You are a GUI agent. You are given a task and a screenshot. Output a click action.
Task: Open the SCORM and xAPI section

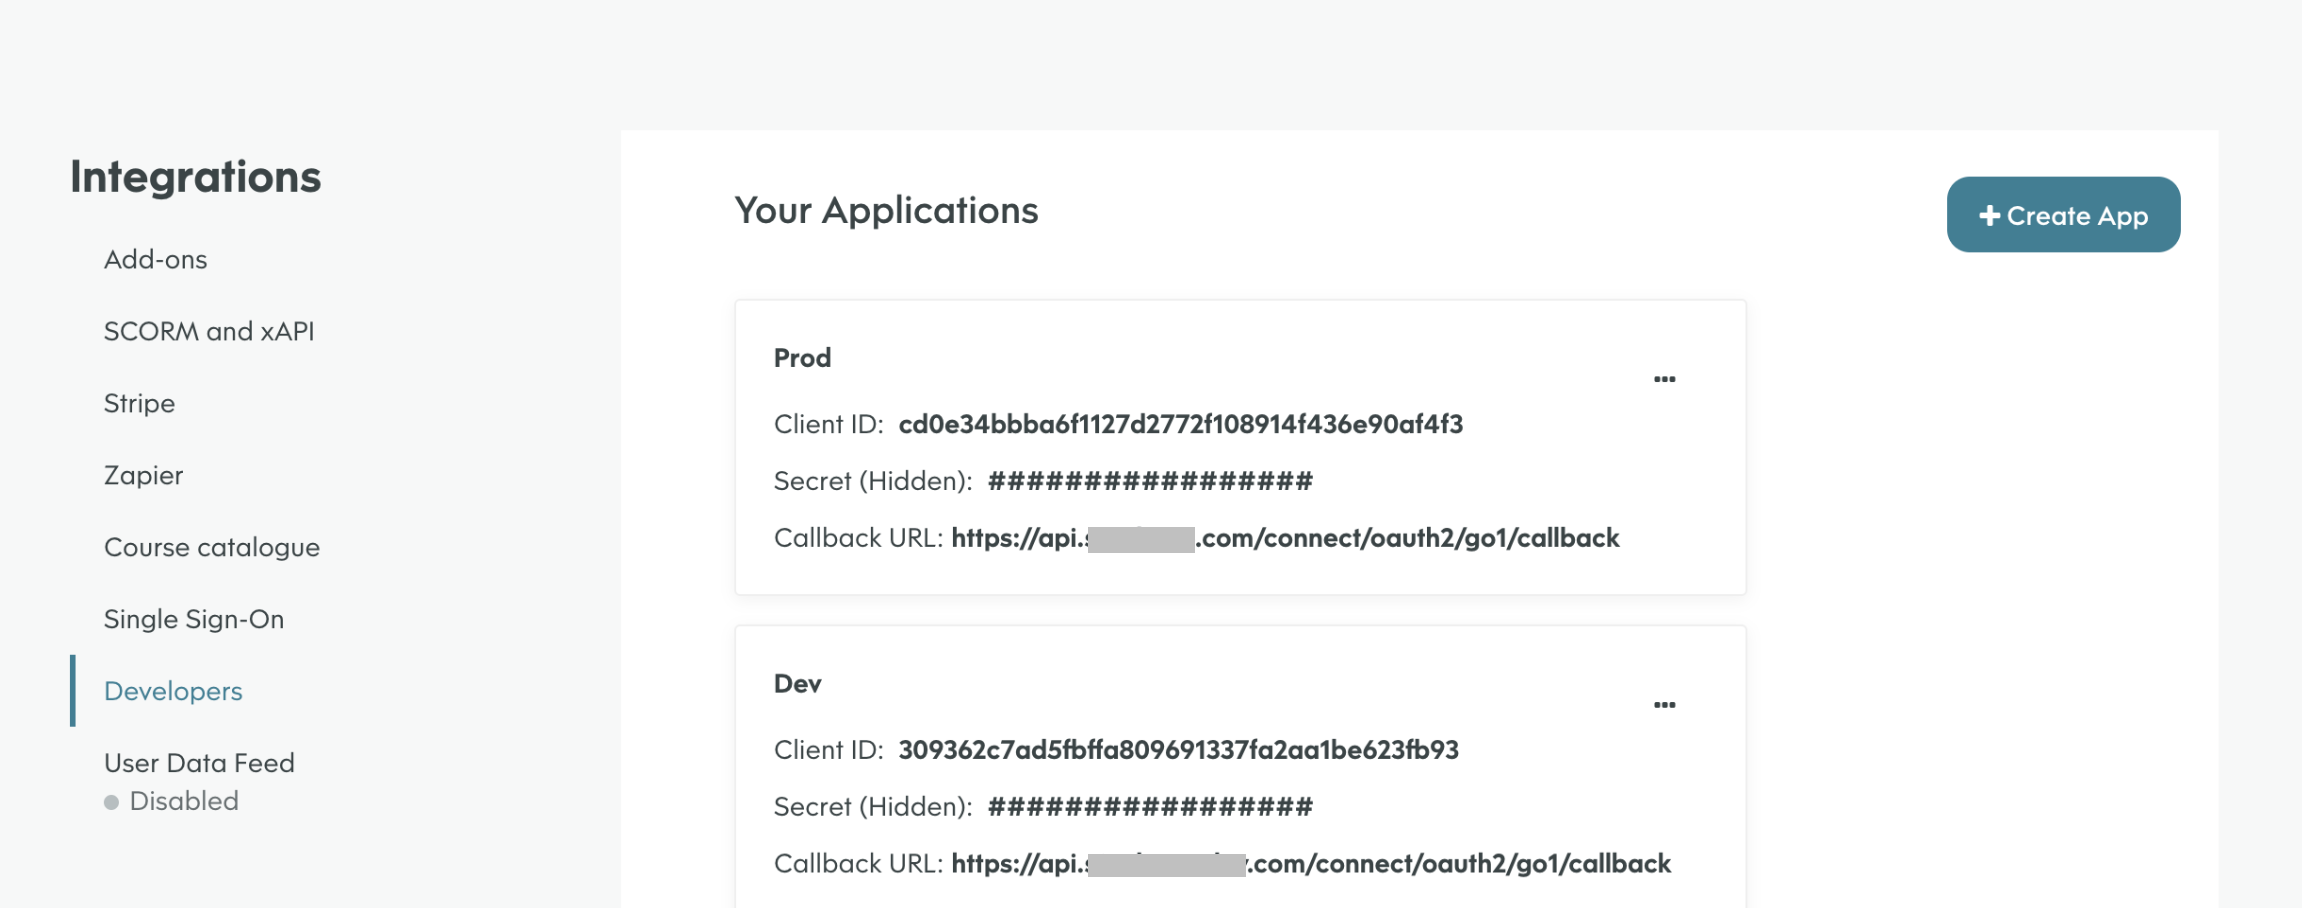pos(209,332)
